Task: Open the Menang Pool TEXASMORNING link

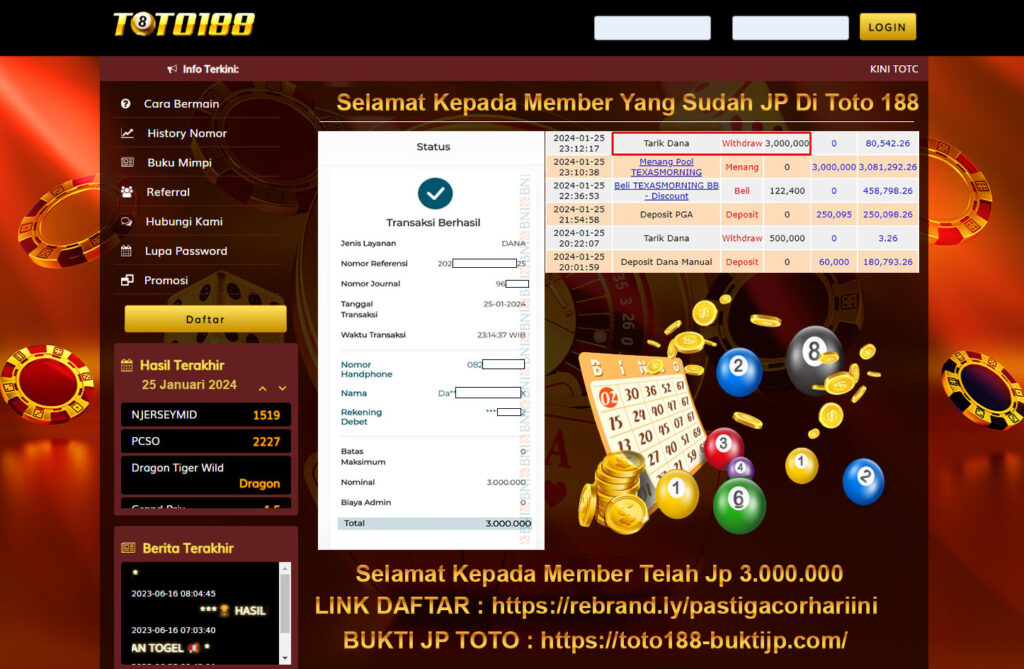Action: tap(666, 167)
